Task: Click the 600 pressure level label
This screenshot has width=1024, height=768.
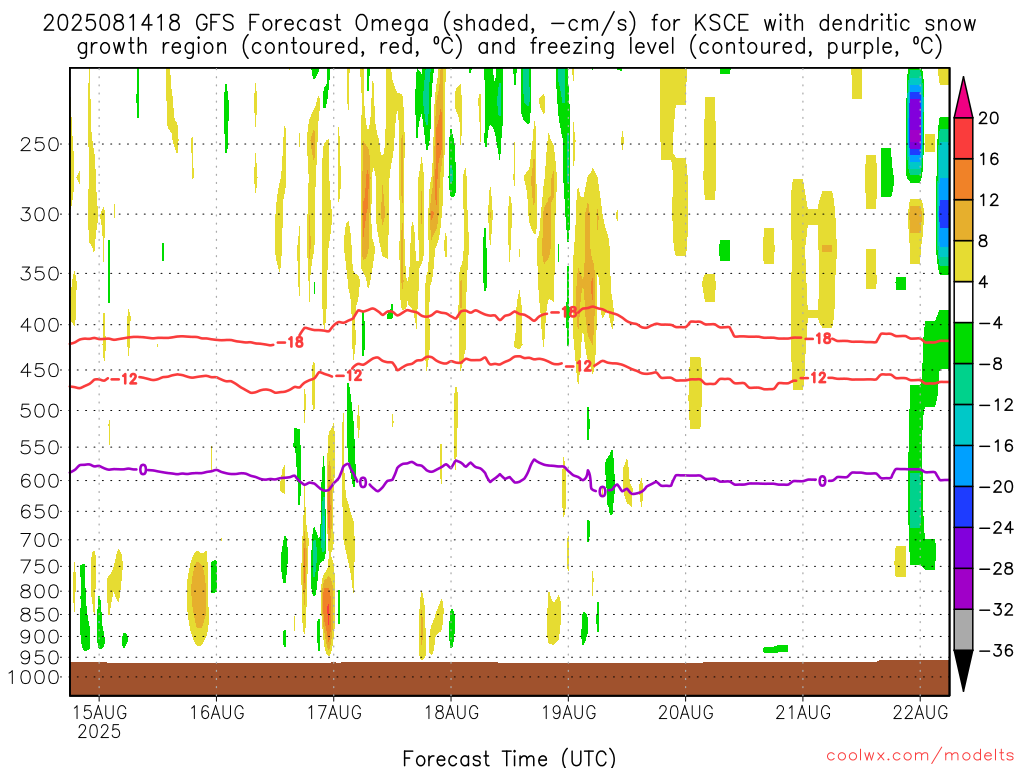Action: (x=39, y=481)
